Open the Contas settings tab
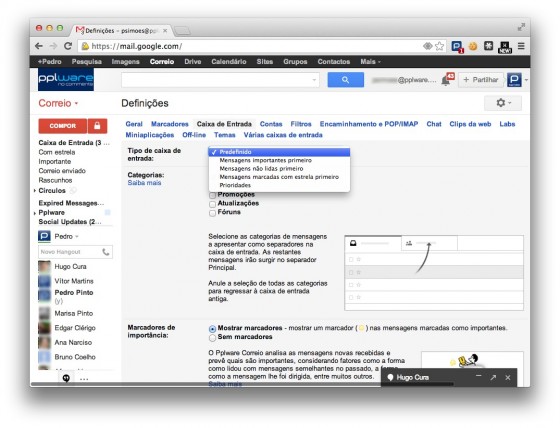The width and height of the screenshot is (560, 428). point(271,124)
